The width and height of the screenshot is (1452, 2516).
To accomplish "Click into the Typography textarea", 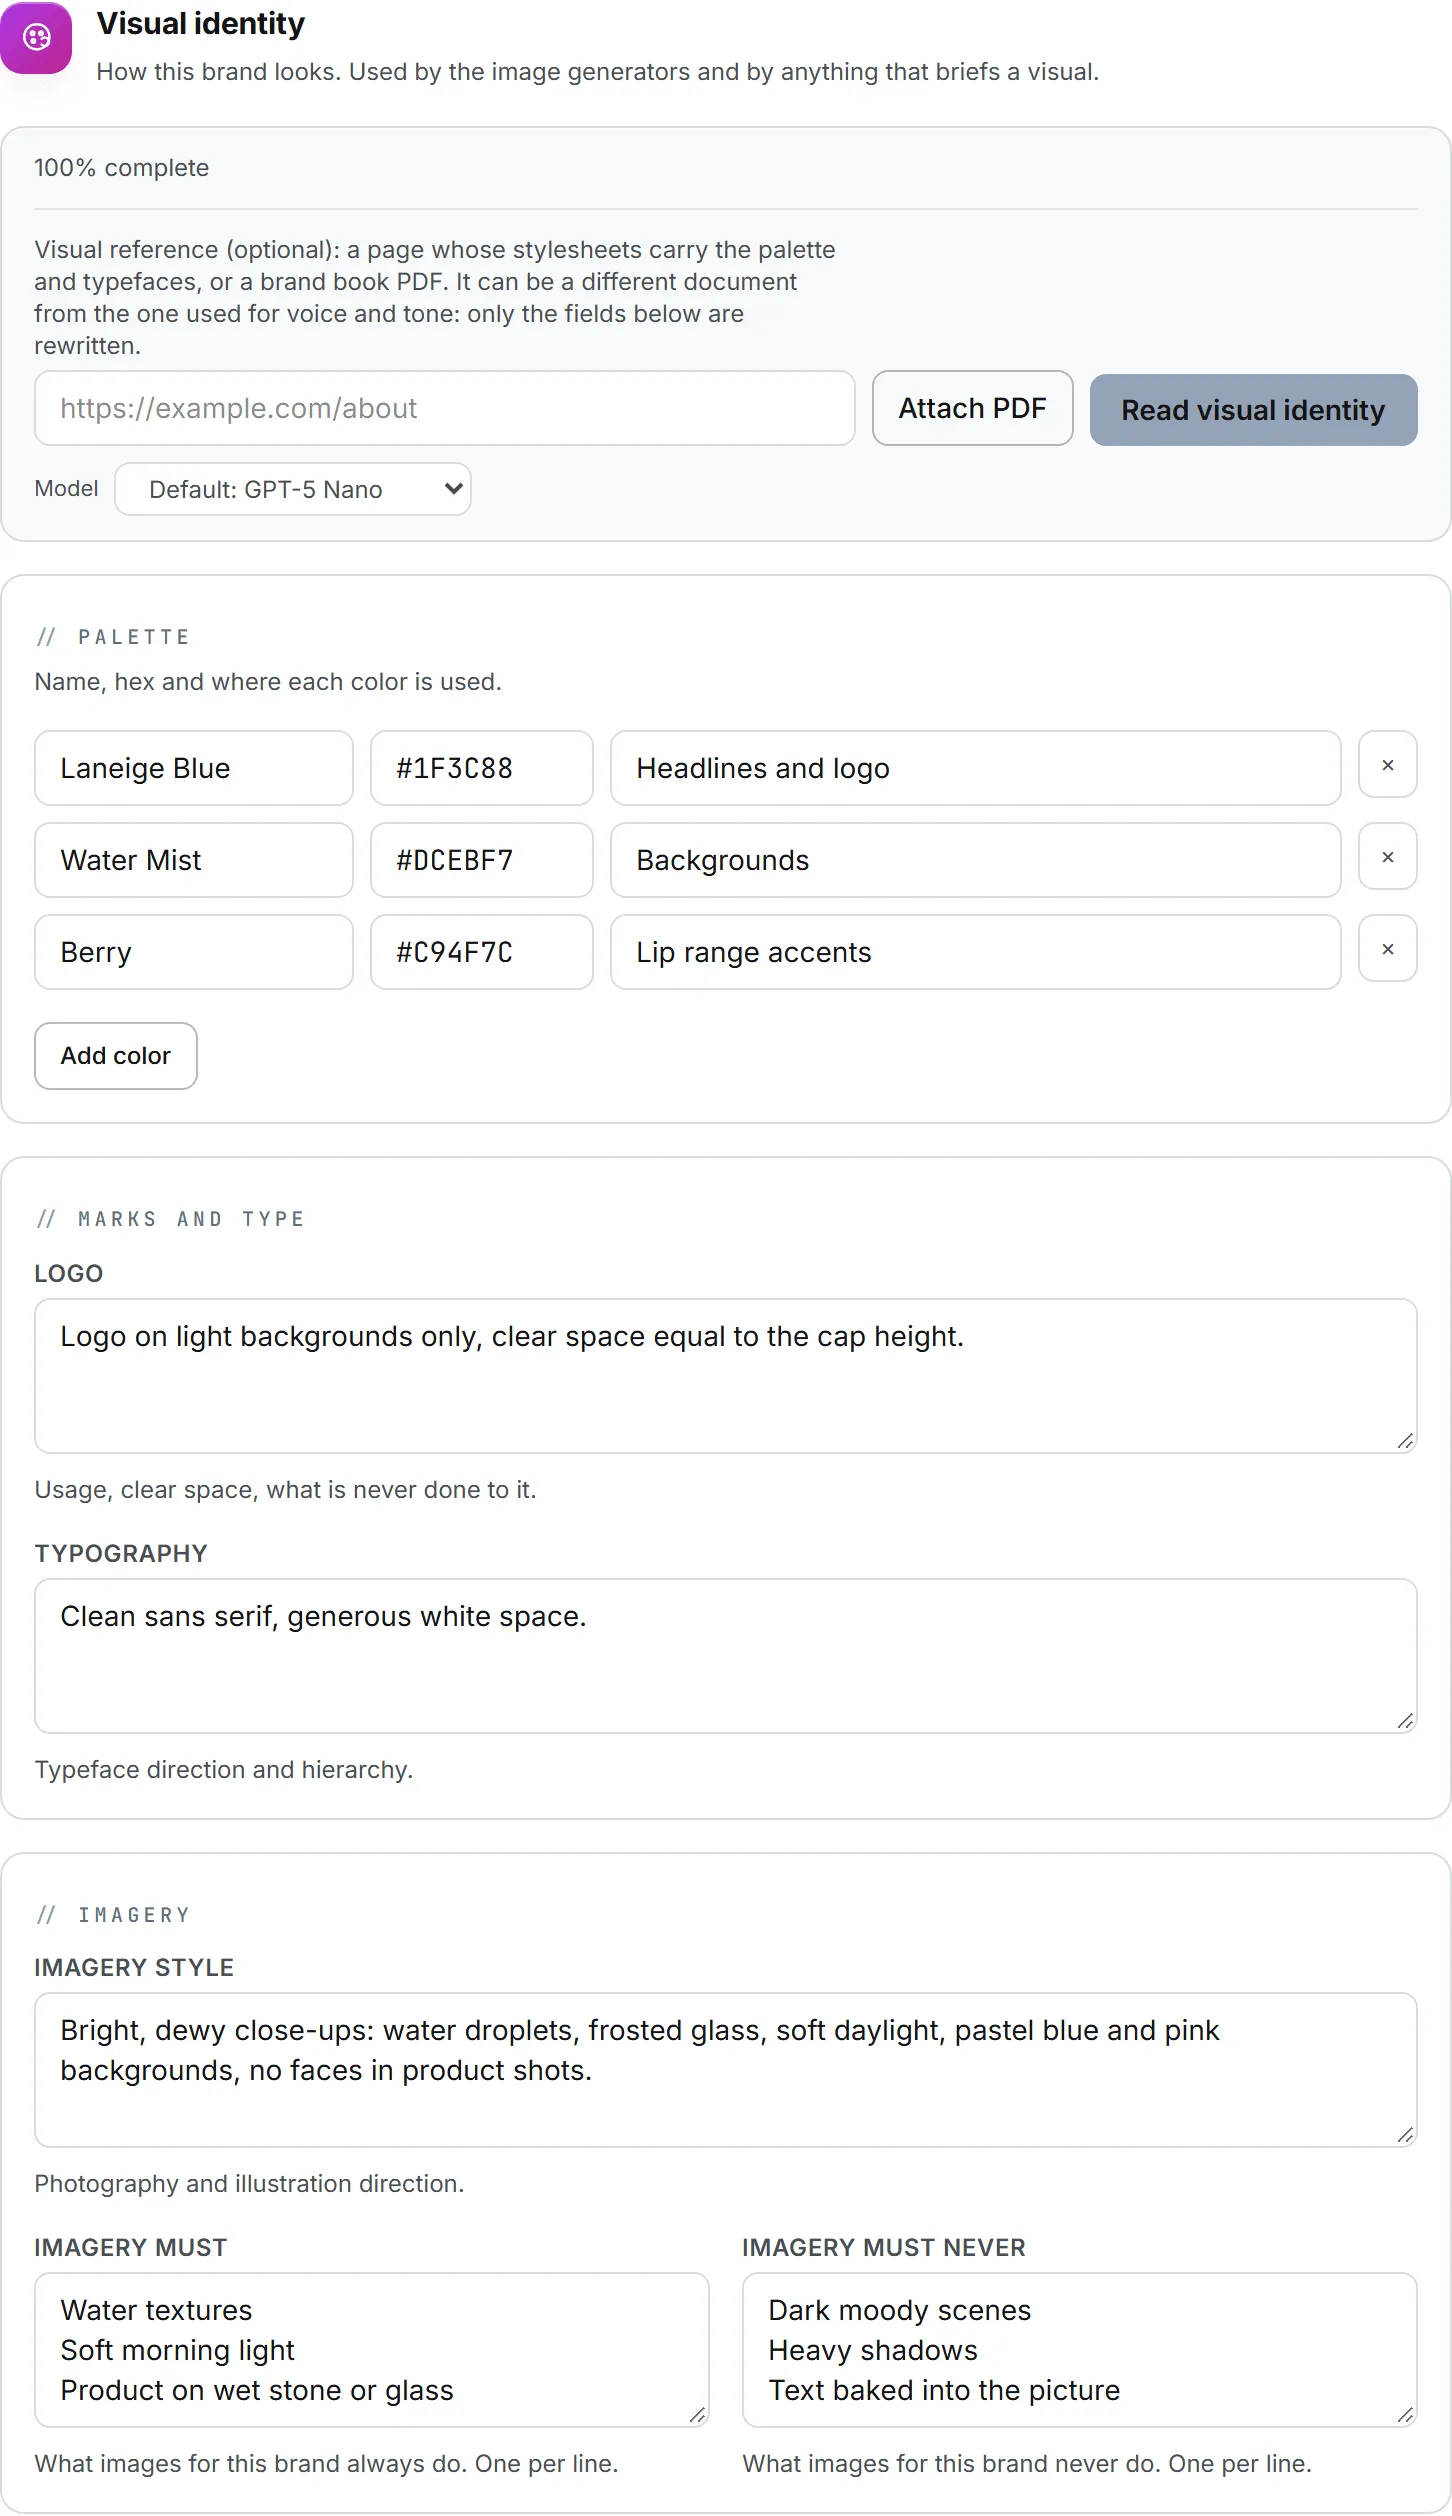I will pyautogui.click(x=726, y=1656).
